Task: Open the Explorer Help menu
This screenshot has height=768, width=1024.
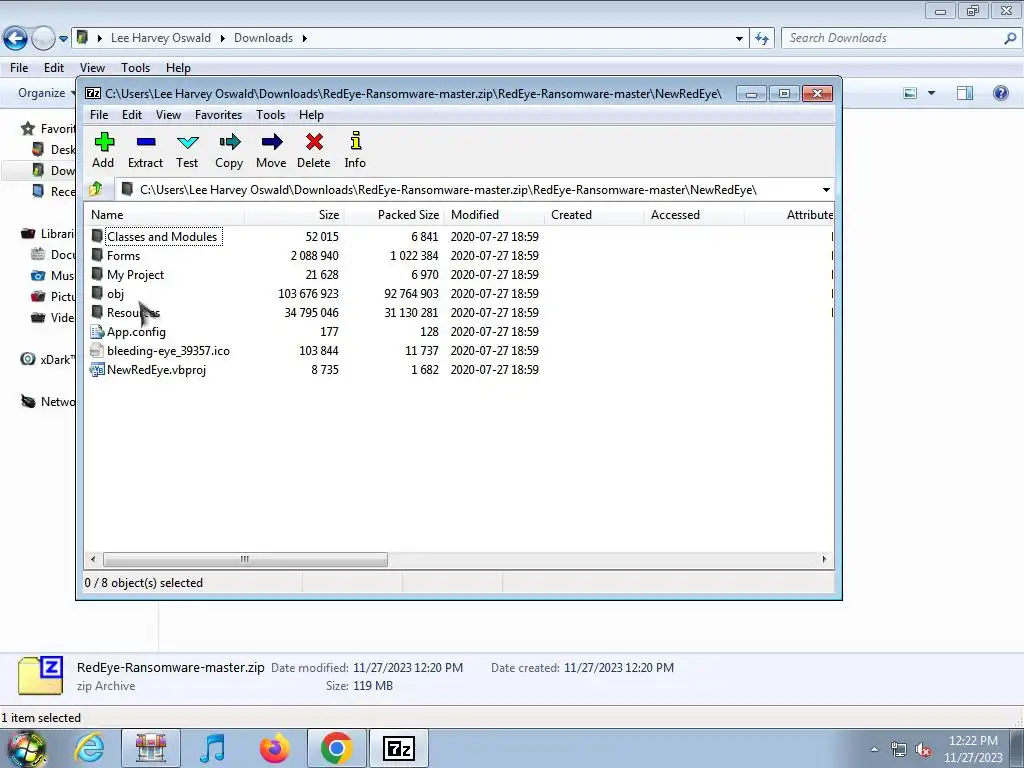Action: point(178,68)
